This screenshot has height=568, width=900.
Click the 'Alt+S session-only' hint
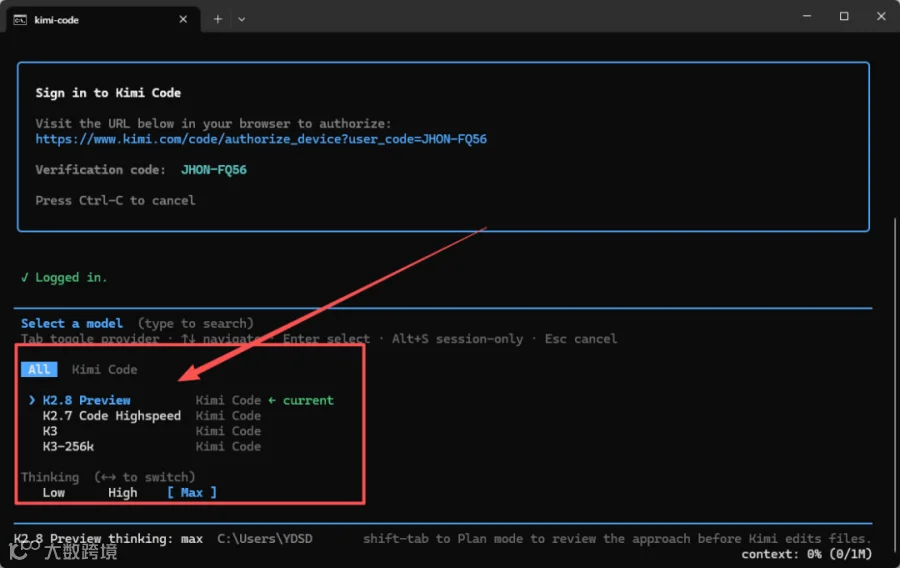point(457,339)
